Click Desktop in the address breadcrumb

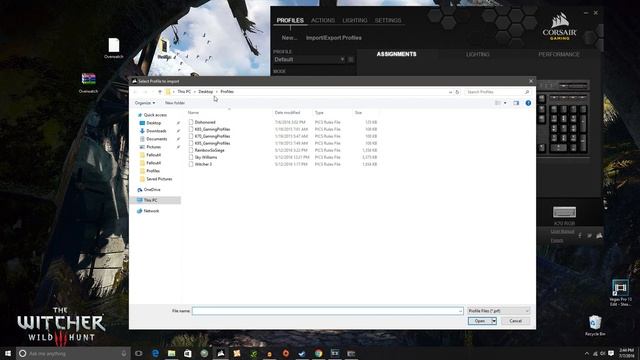pyautogui.click(x=206, y=92)
